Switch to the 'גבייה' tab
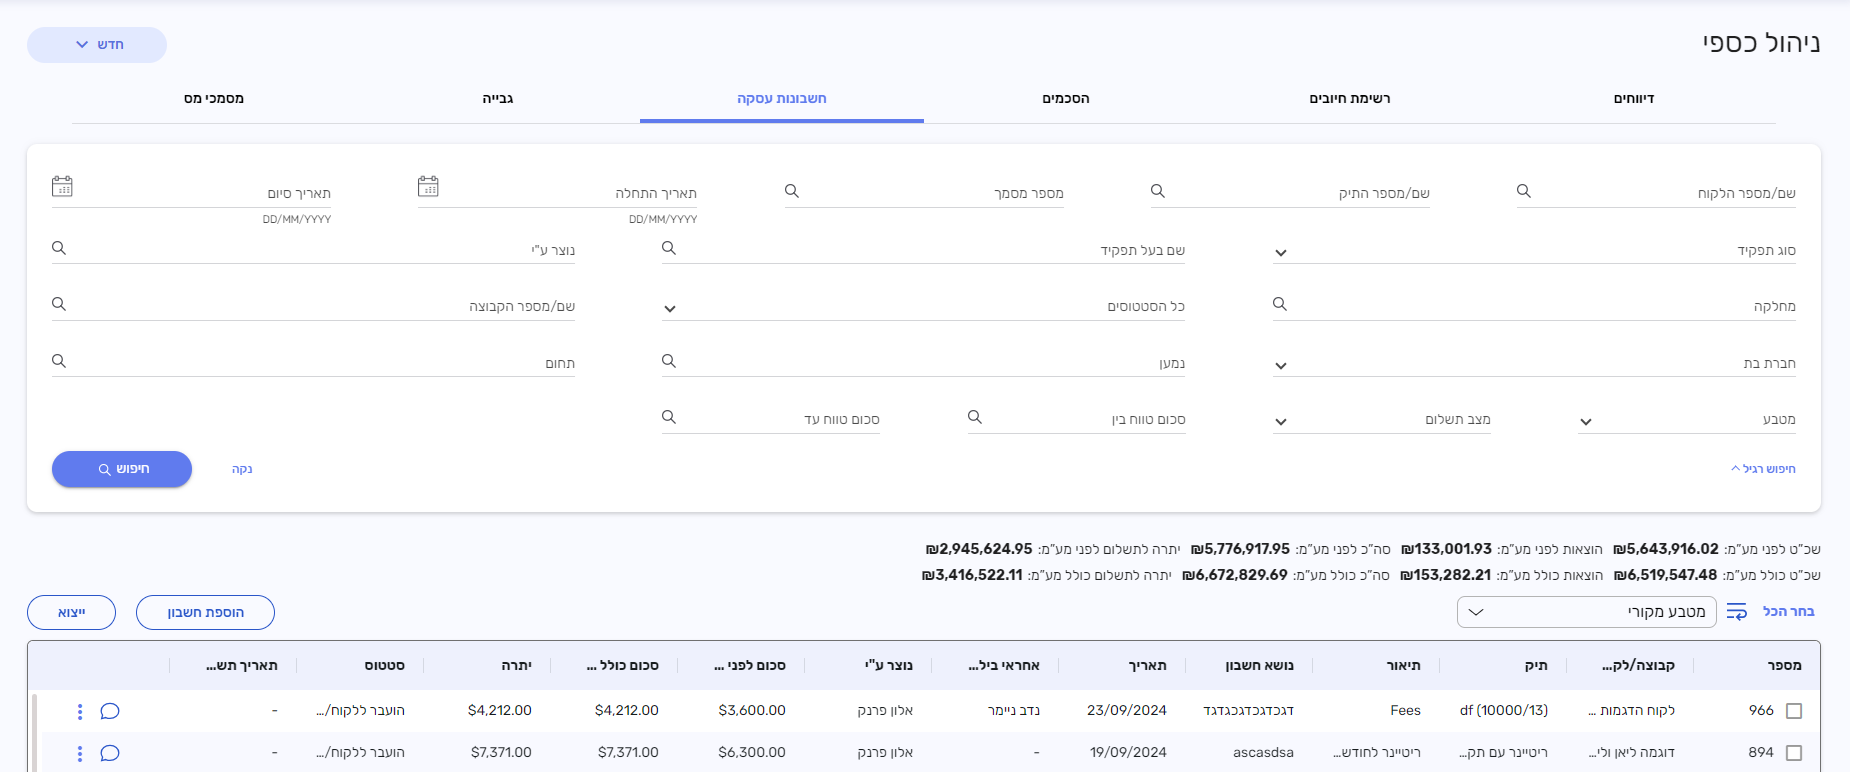1850x772 pixels. pyautogui.click(x=498, y=99)
